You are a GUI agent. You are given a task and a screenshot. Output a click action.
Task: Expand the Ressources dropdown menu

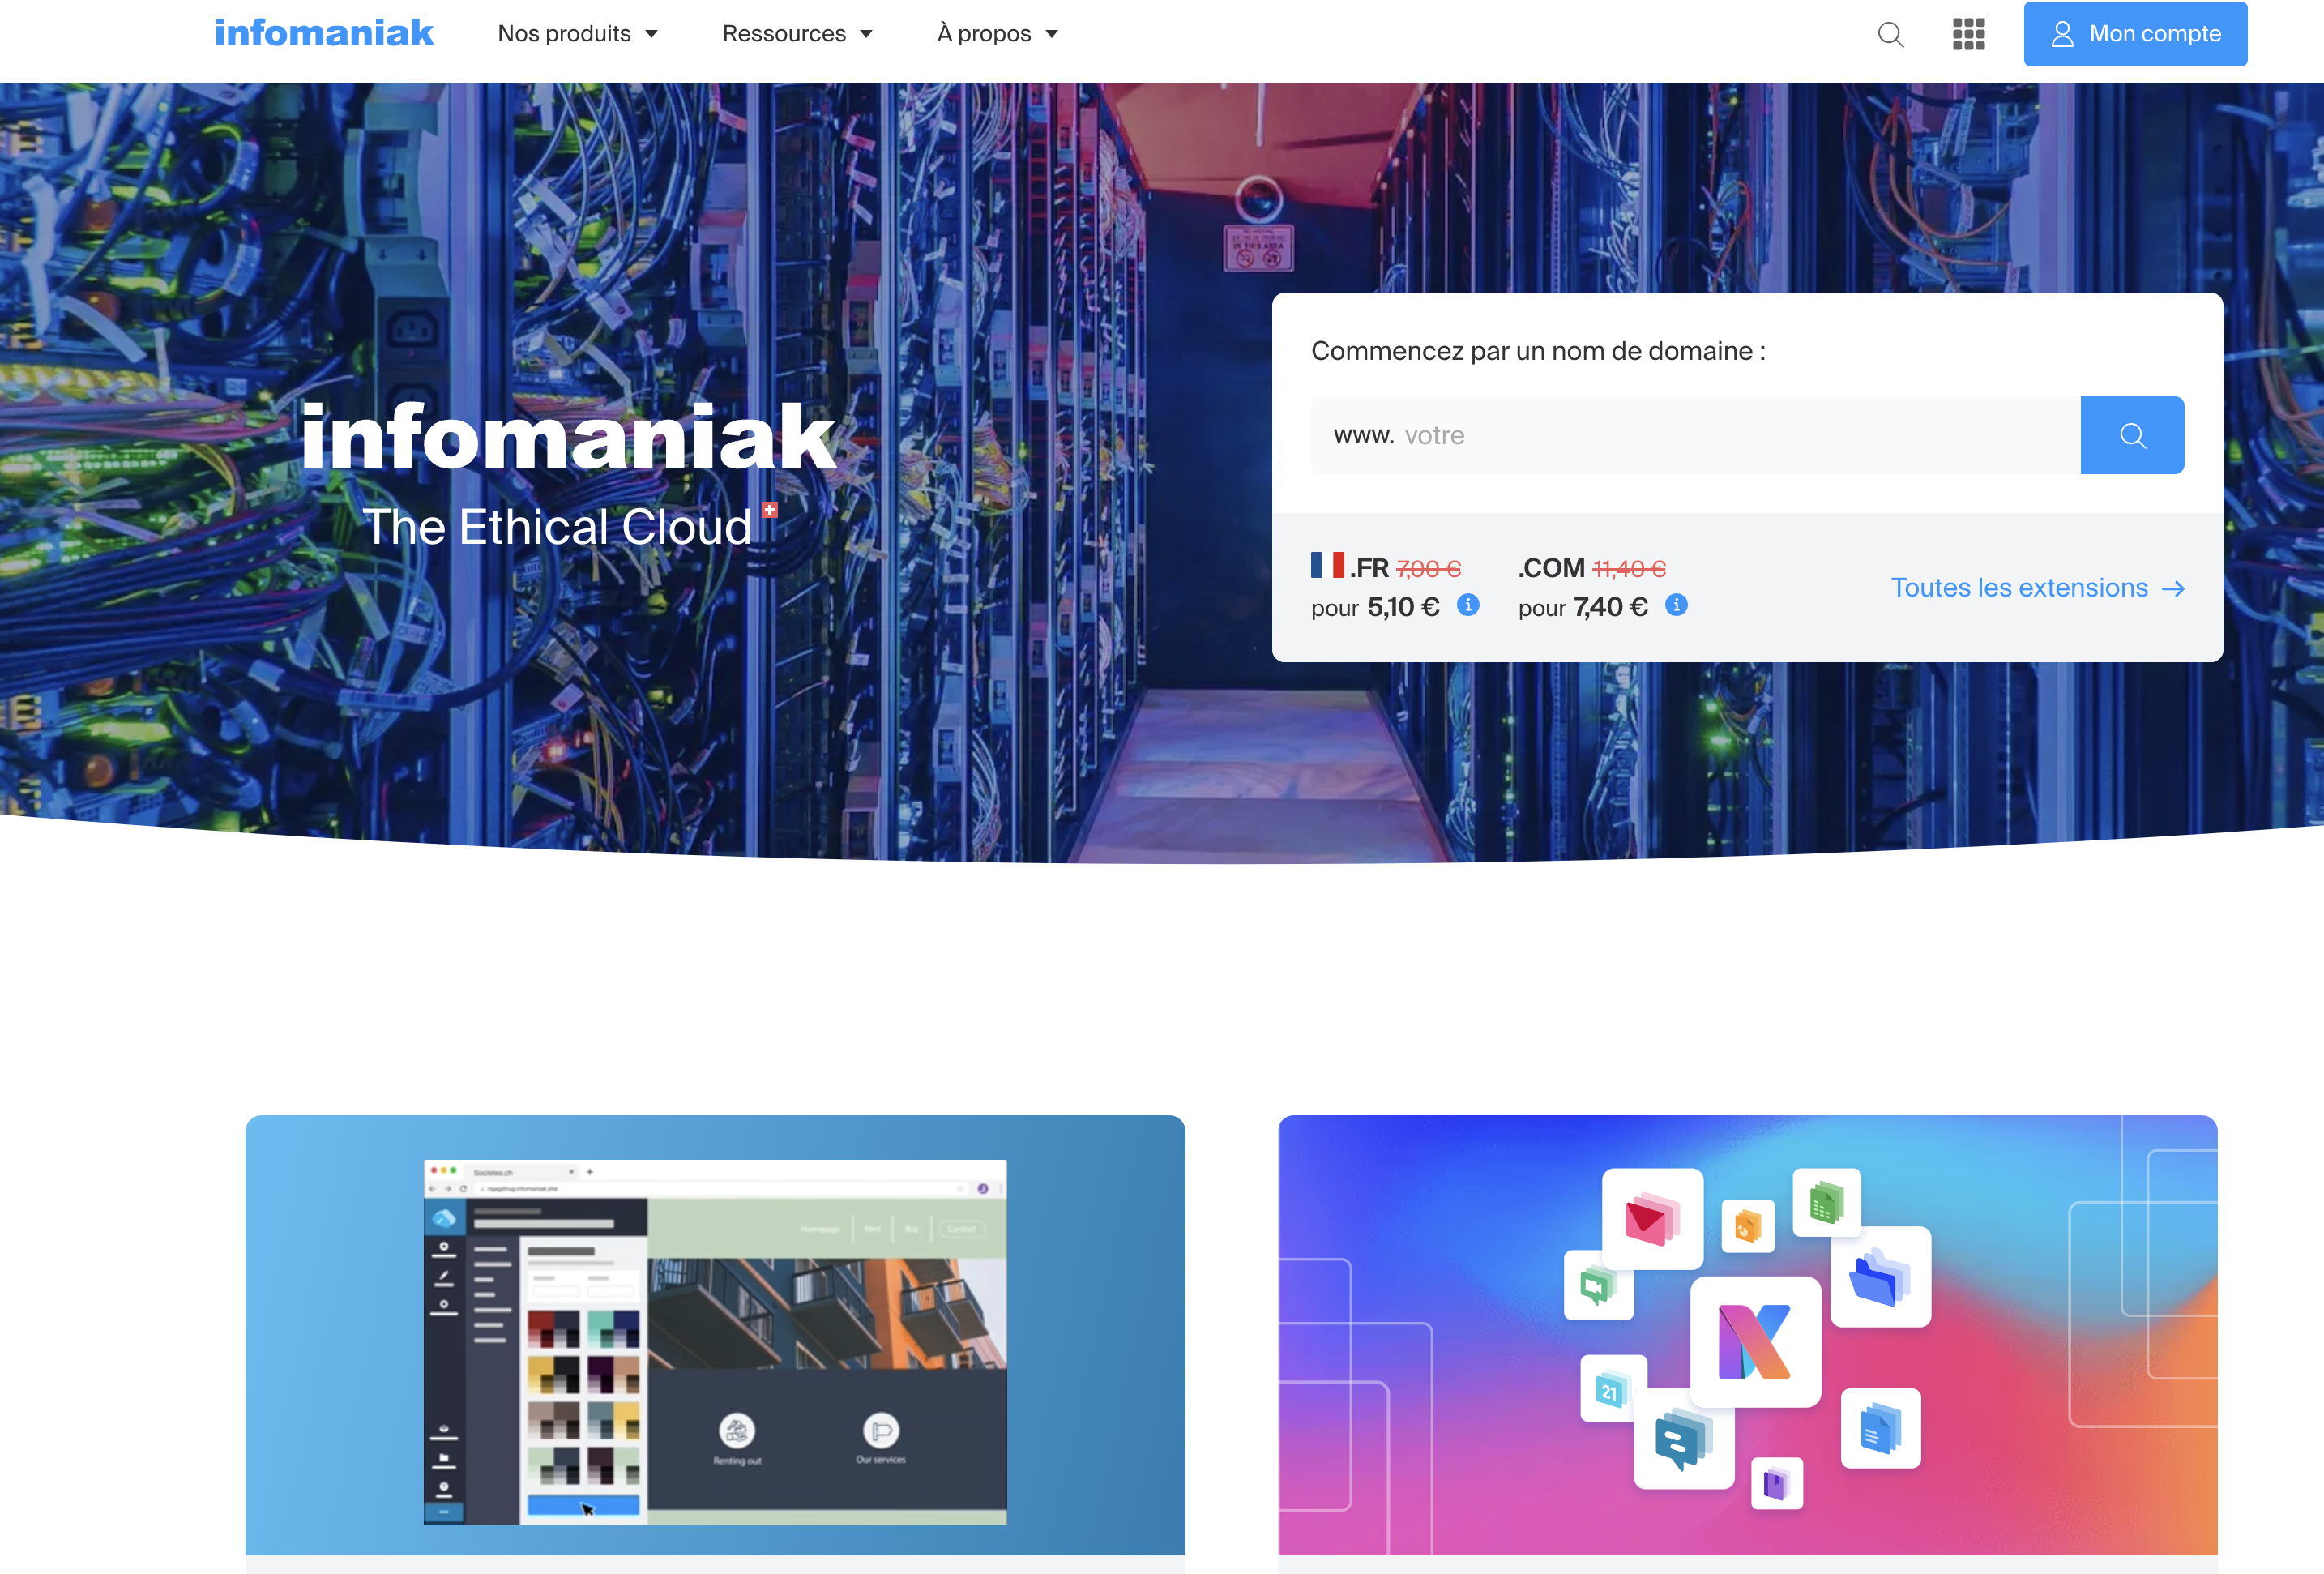797,34
